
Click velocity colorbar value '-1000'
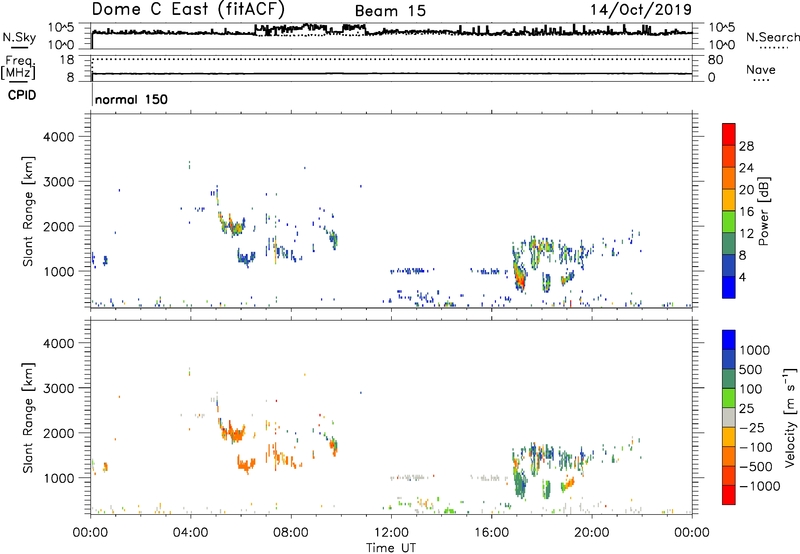[x=759, y=486]
